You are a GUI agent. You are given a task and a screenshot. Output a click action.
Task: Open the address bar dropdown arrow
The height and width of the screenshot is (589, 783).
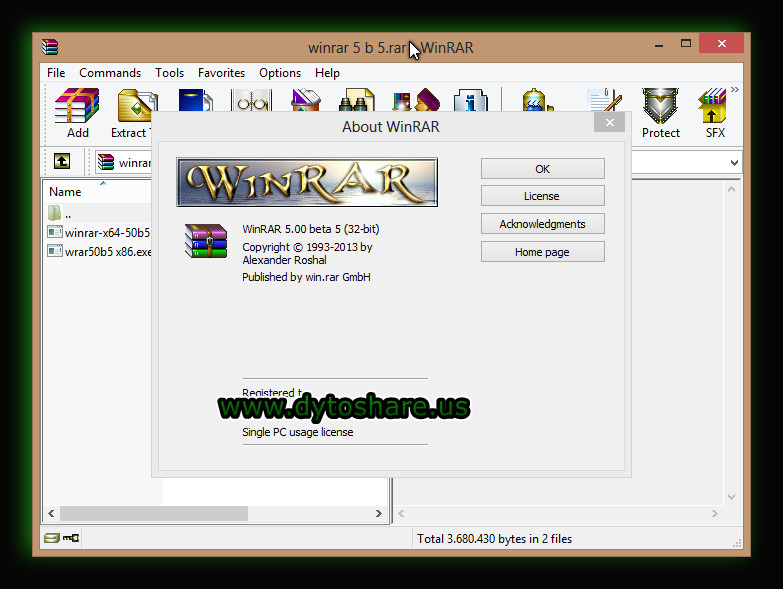(x=734, y=163)
